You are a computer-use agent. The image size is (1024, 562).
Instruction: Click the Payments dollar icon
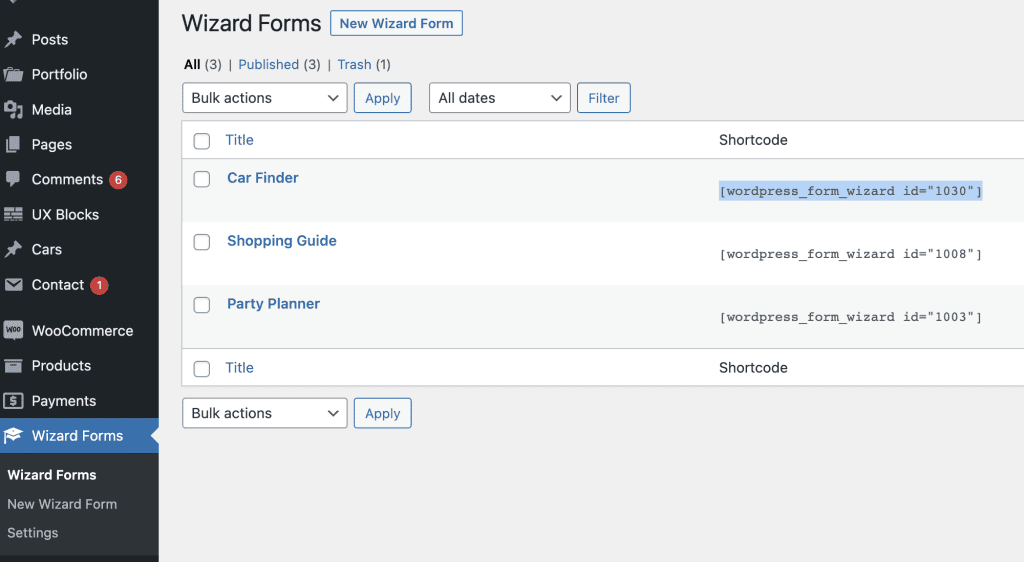point(13,401)
